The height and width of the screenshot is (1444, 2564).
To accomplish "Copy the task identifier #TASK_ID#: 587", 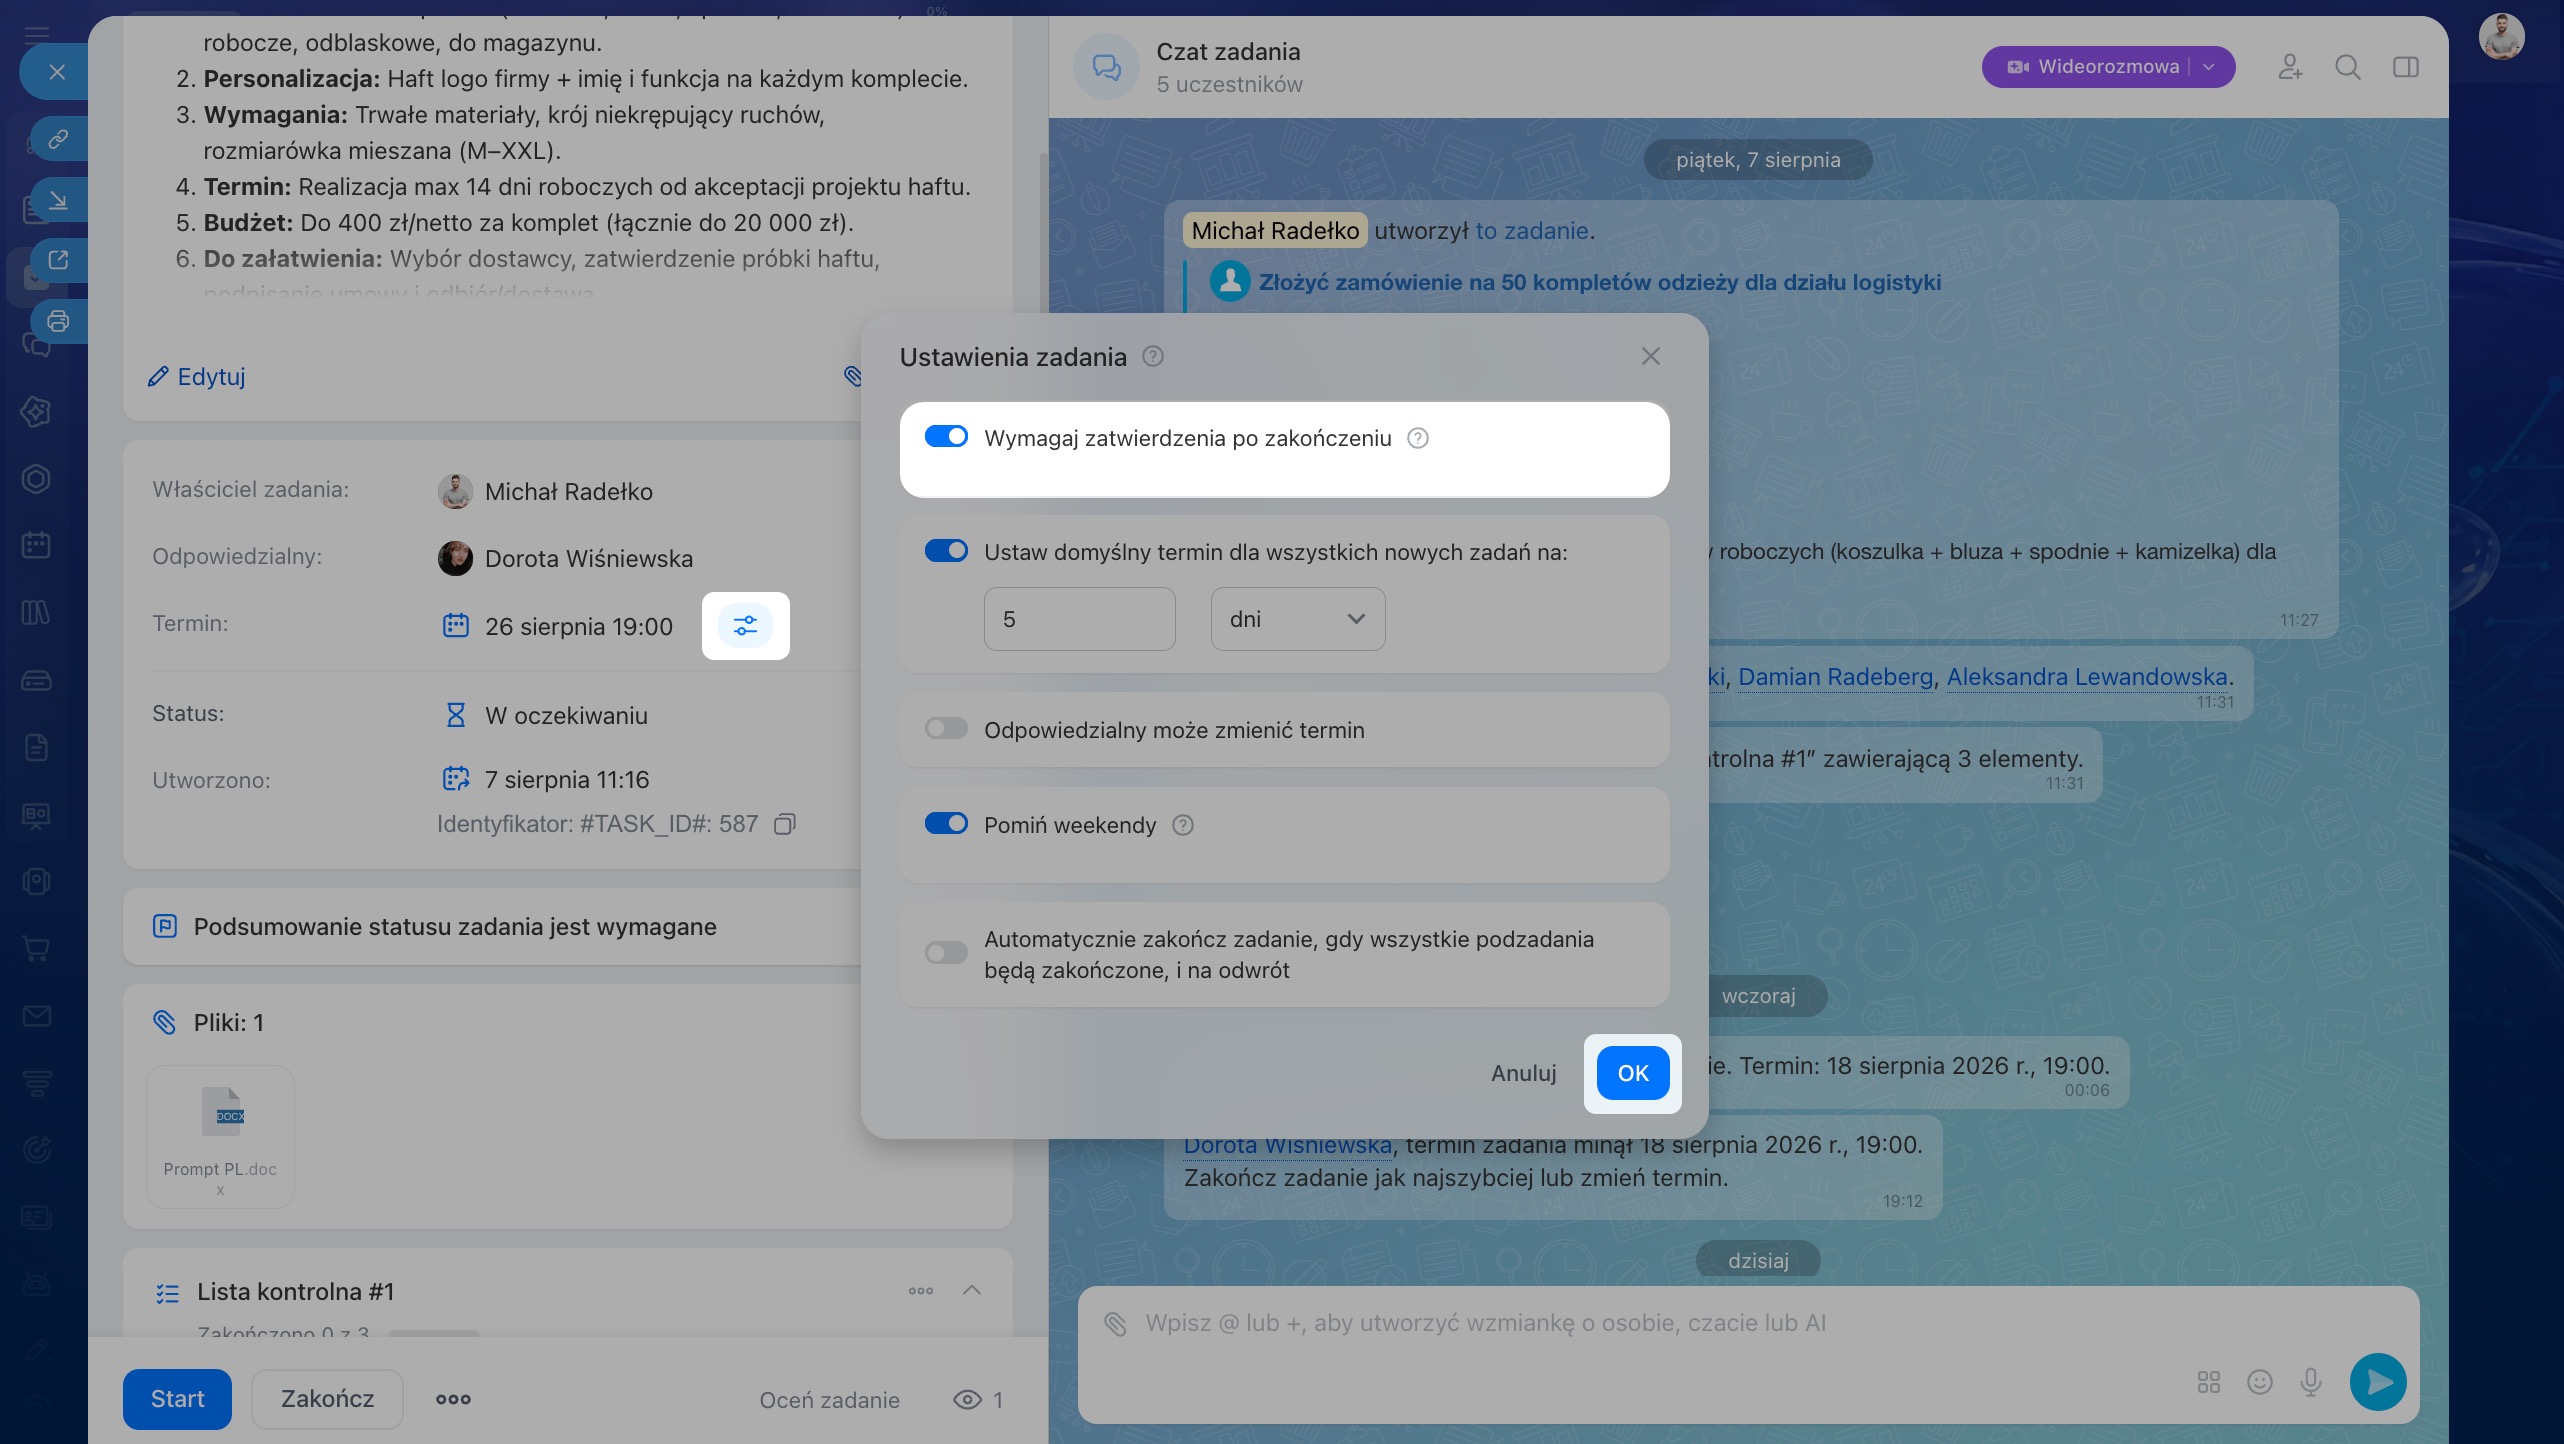I will [785, 824].
